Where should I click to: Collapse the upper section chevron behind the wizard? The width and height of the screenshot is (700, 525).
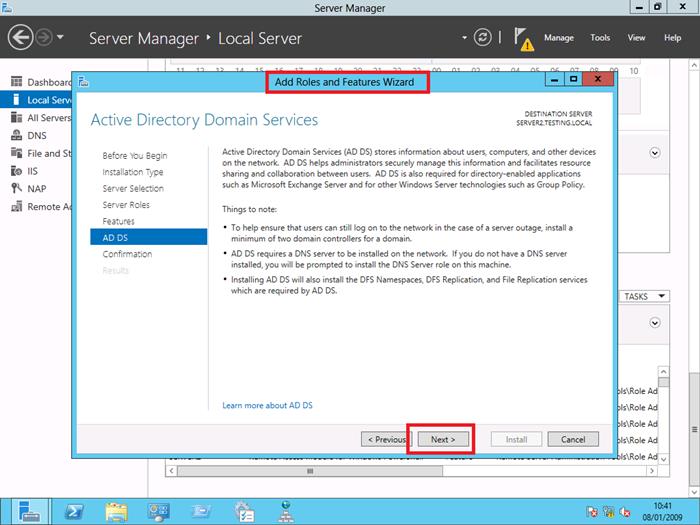(x=654, y=153)
